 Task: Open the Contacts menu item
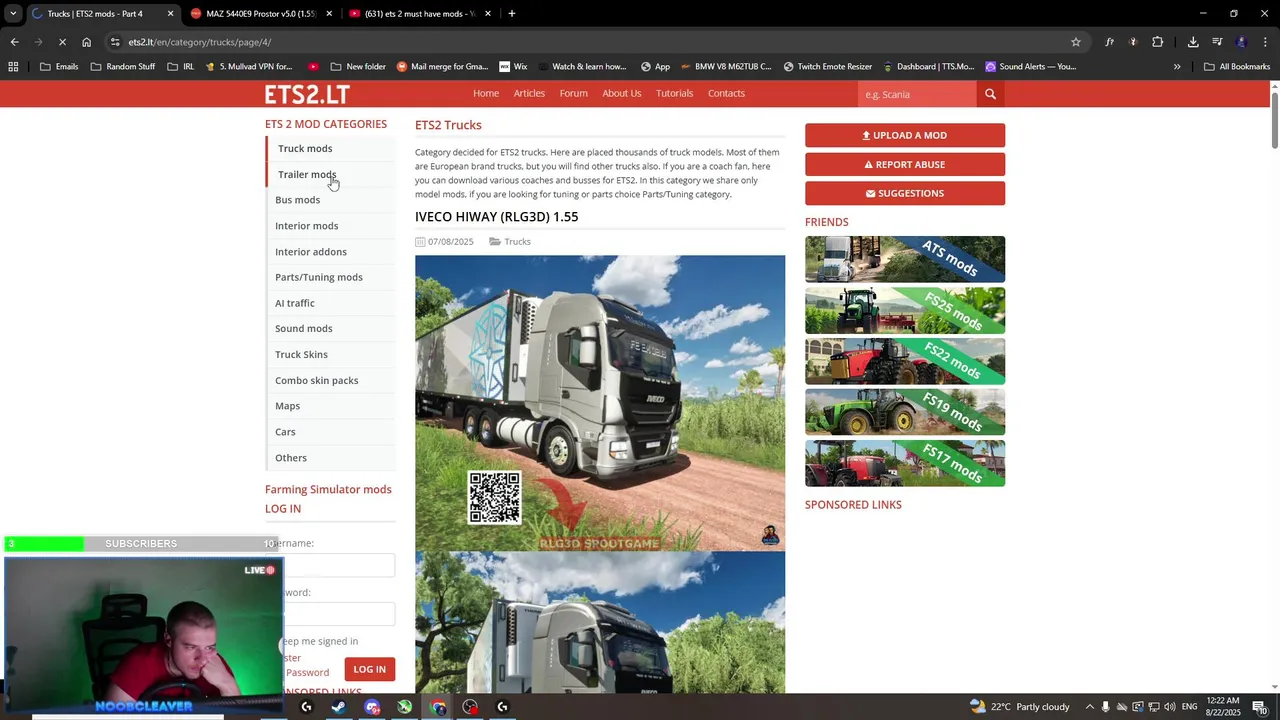click(726, 93)
